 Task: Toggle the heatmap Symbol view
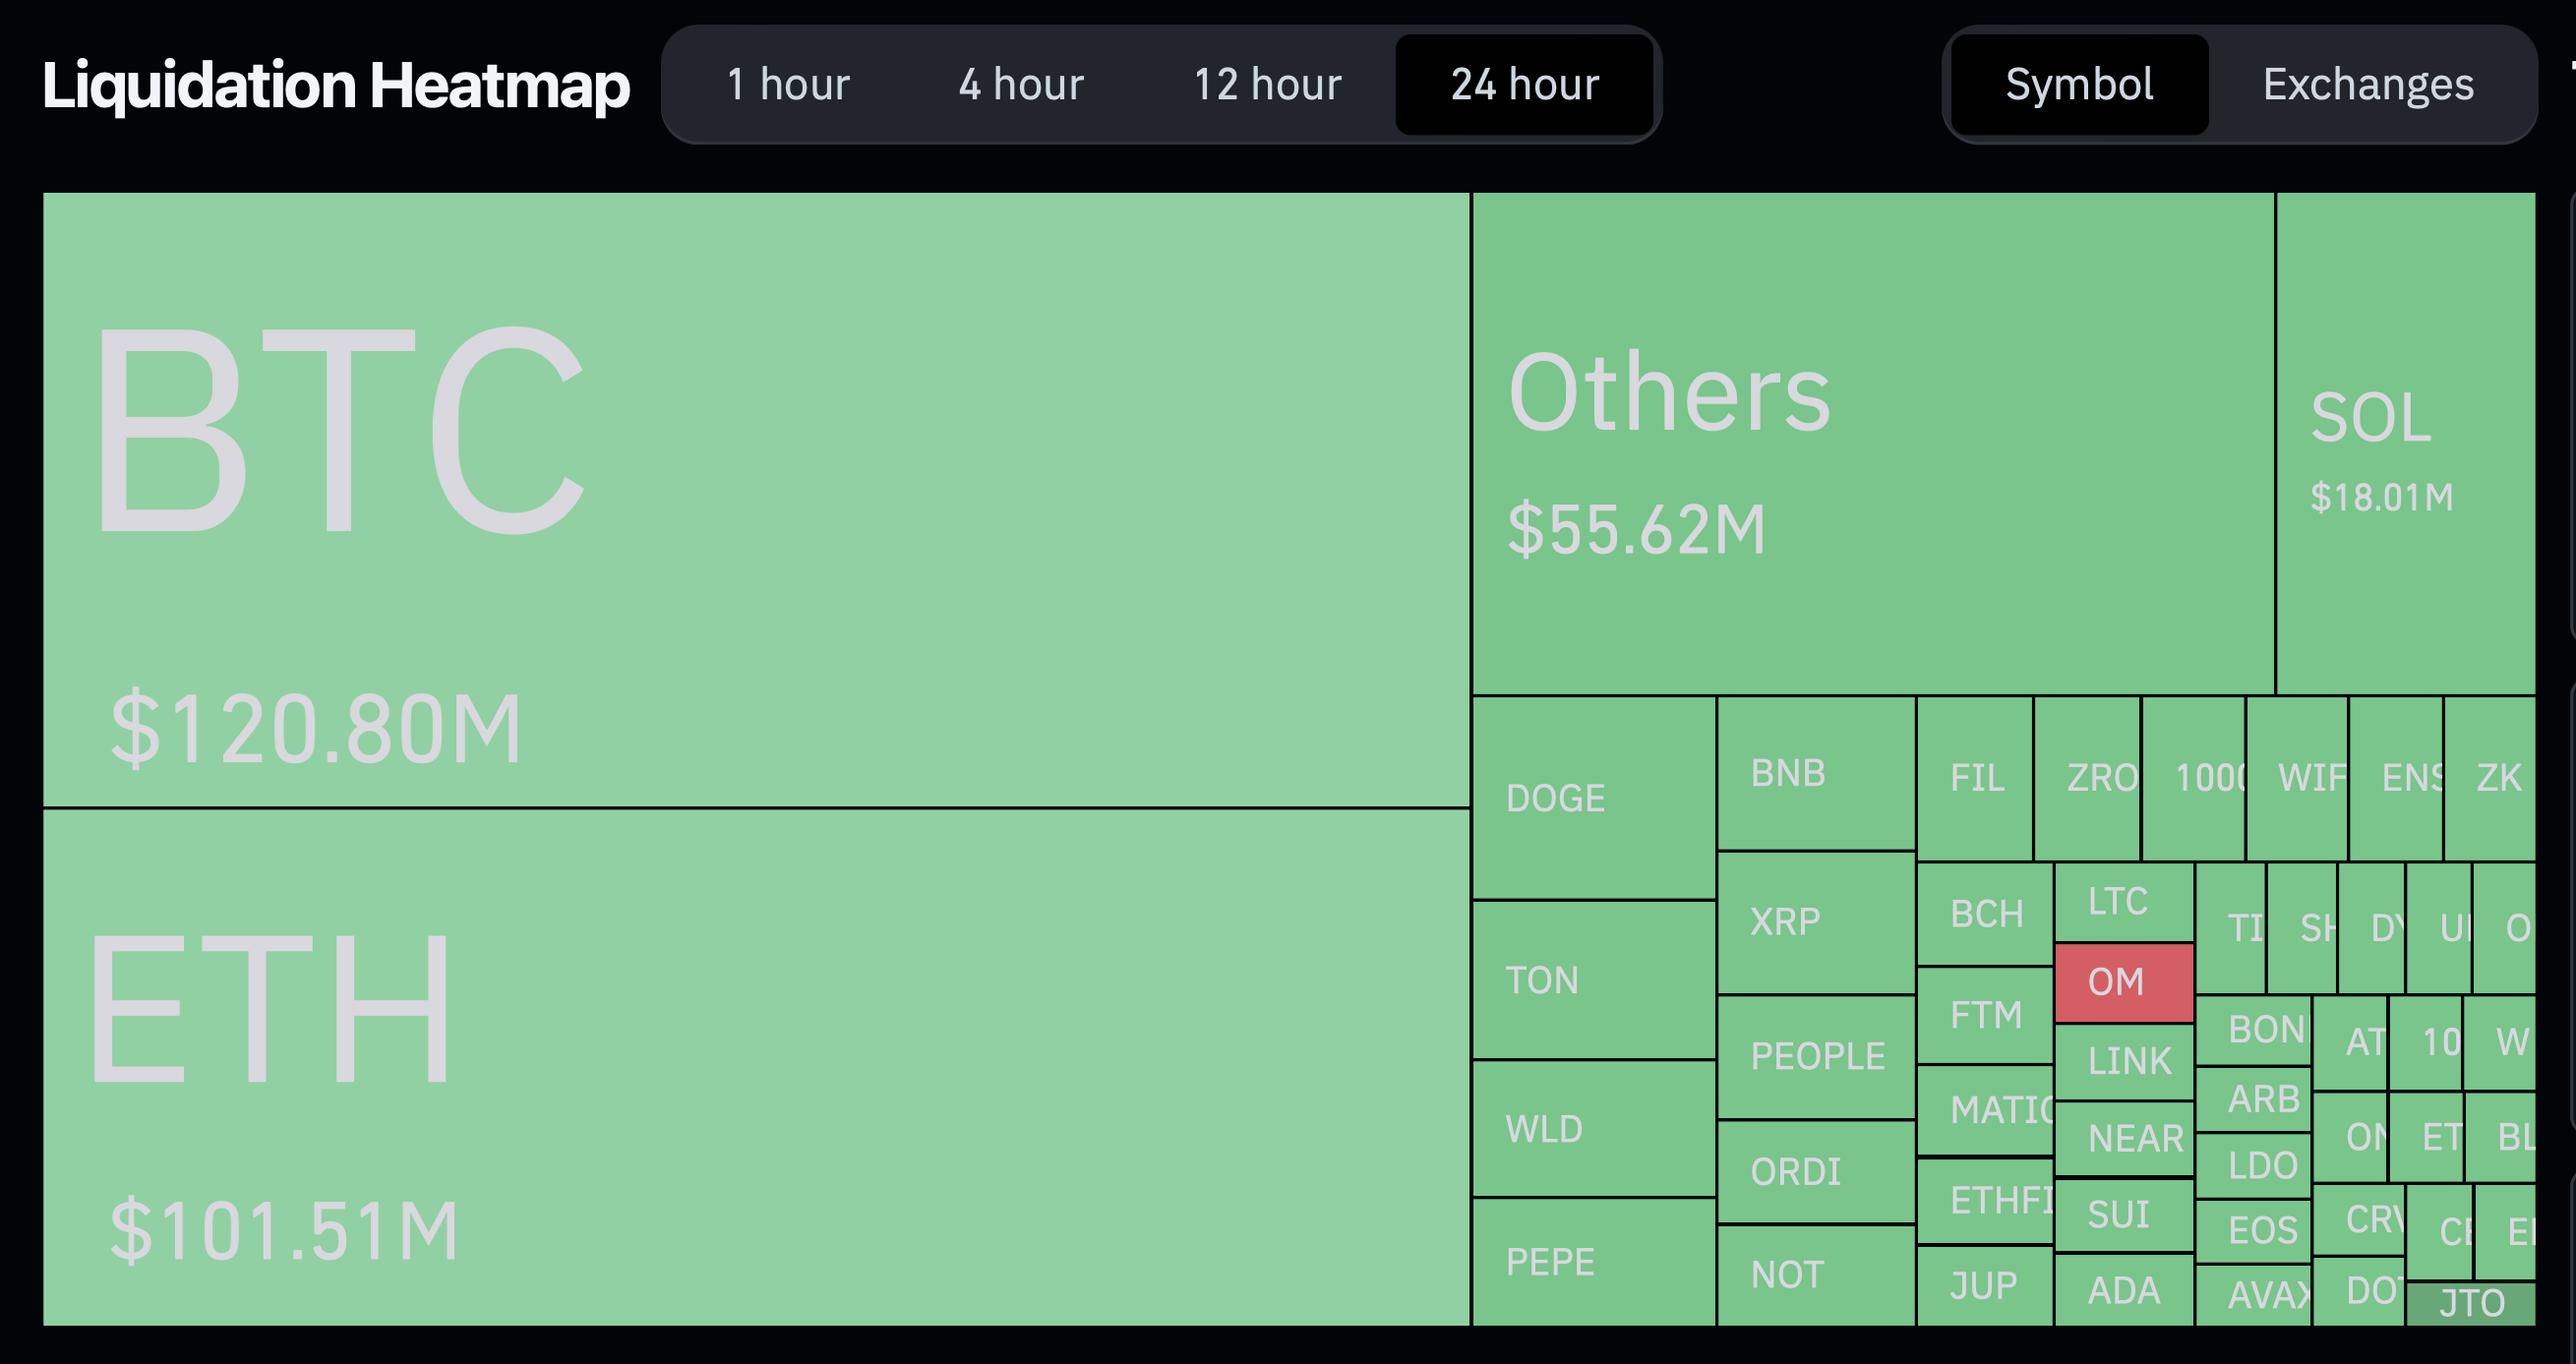2076,84
